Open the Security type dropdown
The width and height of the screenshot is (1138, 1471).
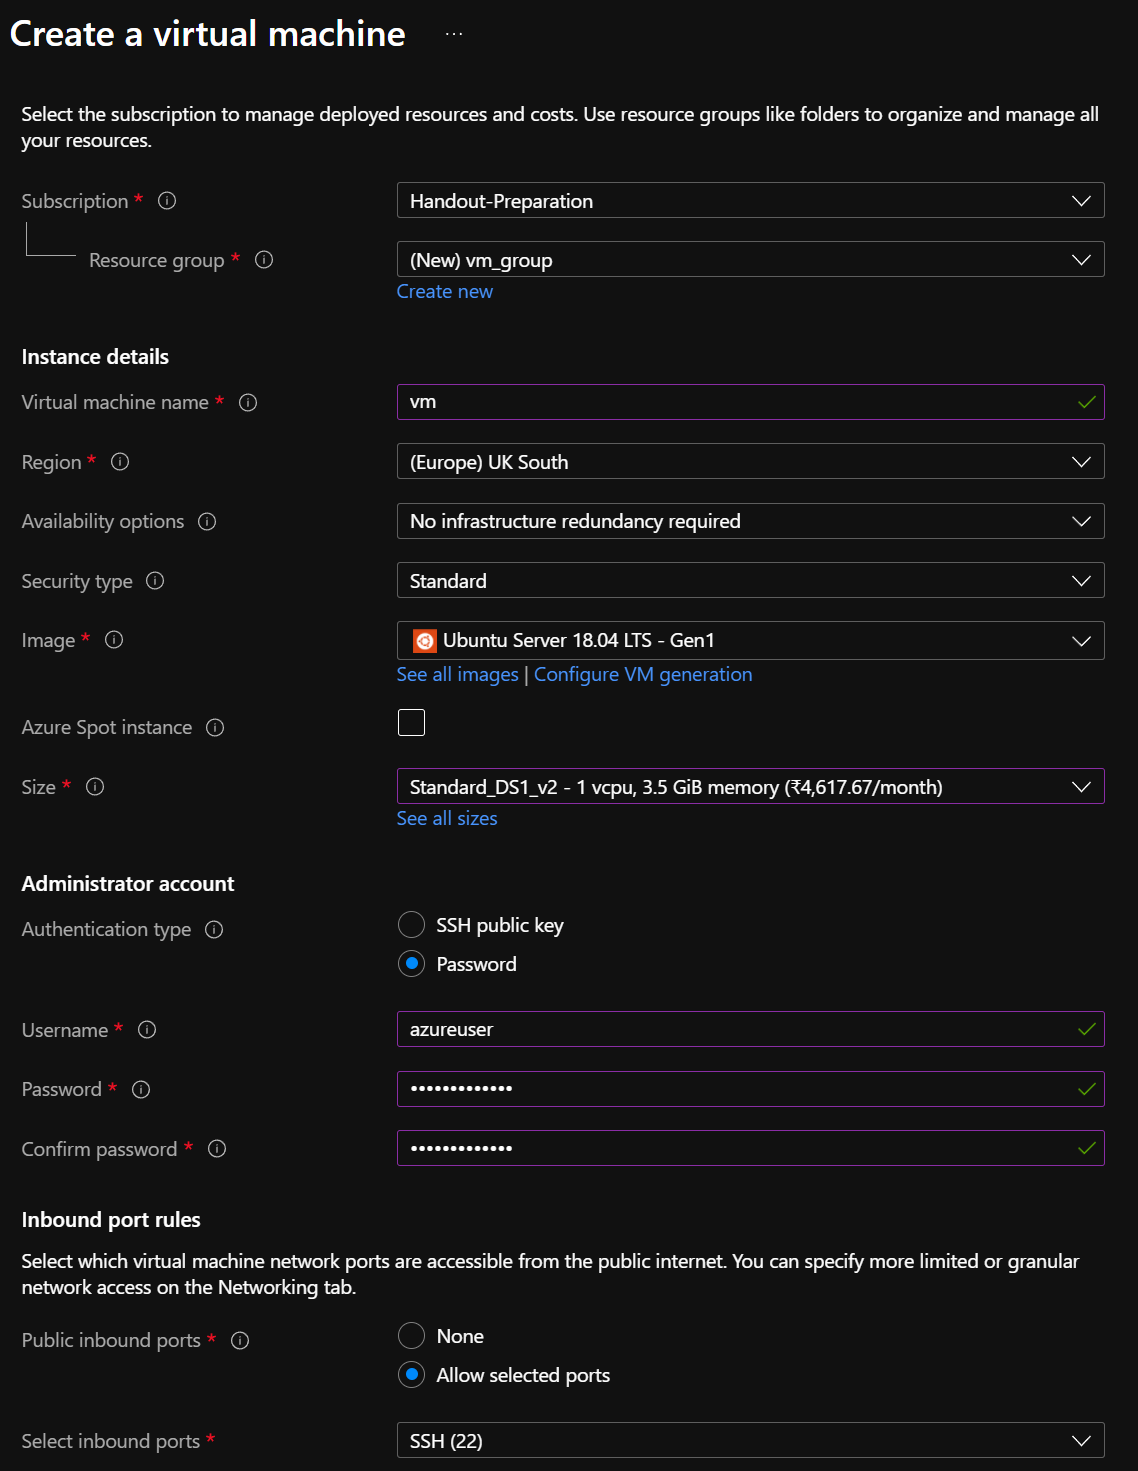tap(751, 580)
